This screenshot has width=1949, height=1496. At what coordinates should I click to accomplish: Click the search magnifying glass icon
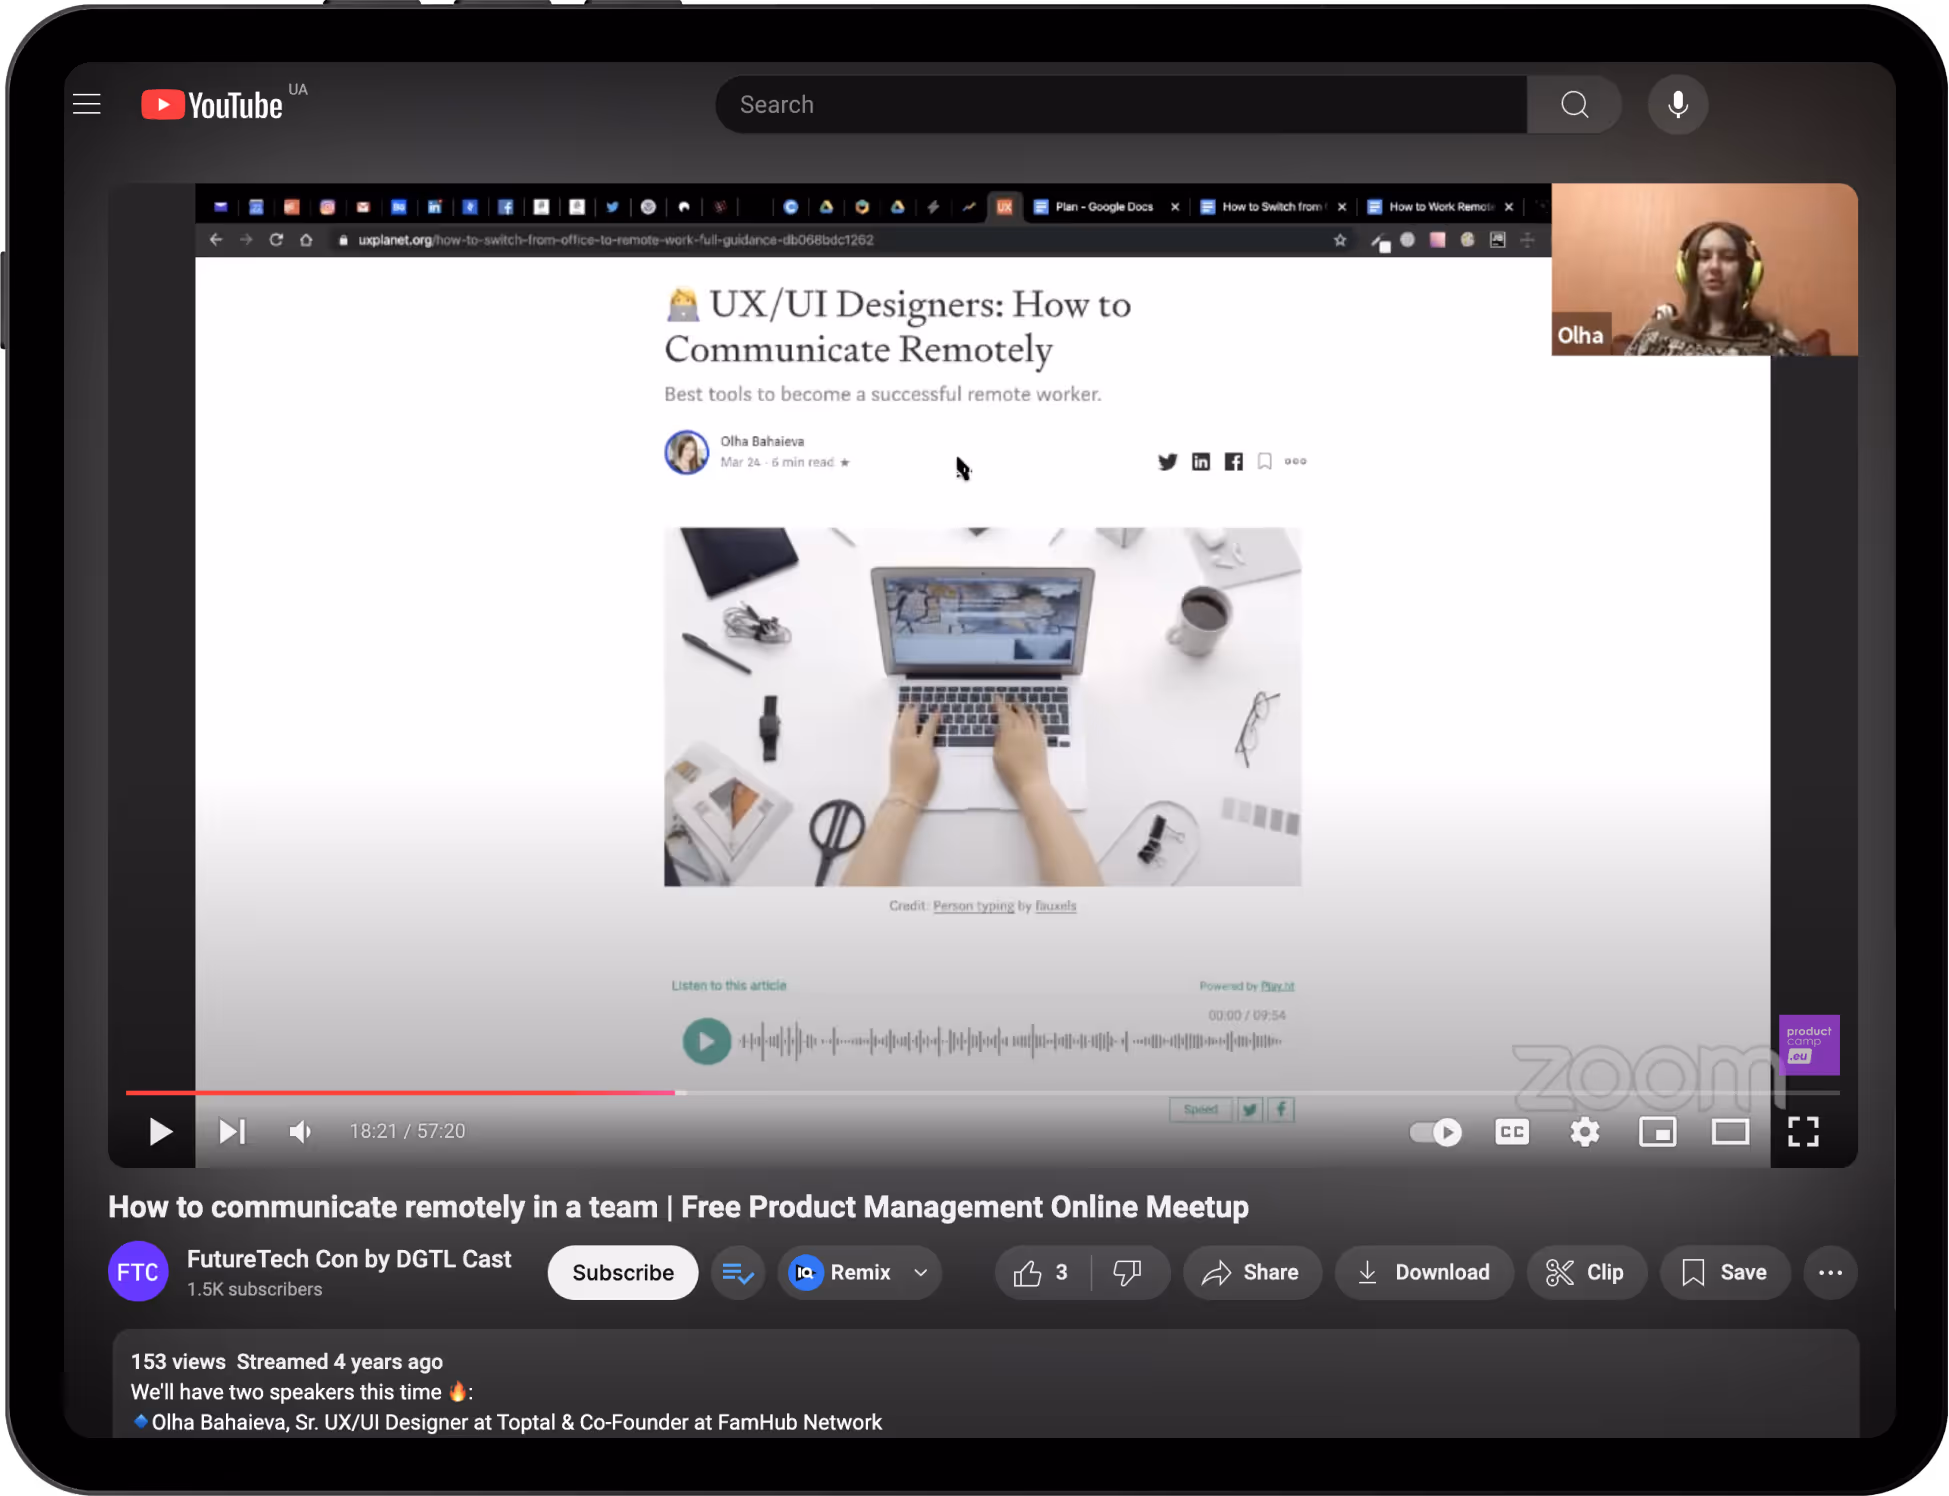pyautogui.click(x=1573, y=104)
